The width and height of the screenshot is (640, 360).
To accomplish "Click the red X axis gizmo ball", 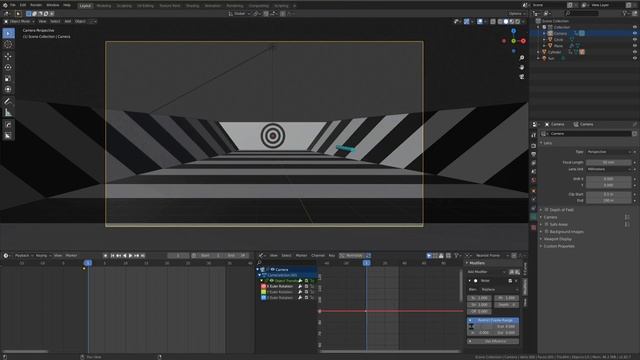I will coord(523,41).
